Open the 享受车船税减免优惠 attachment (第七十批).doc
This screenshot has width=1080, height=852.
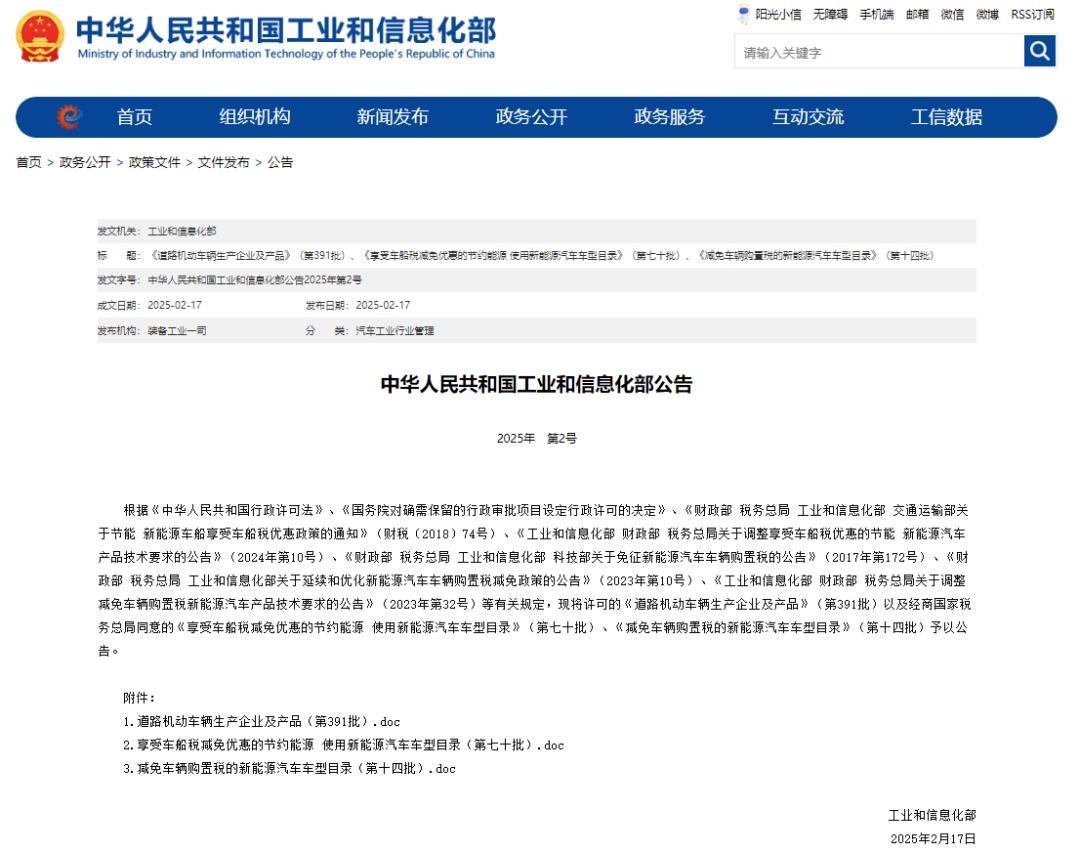(x=343, y=745)
